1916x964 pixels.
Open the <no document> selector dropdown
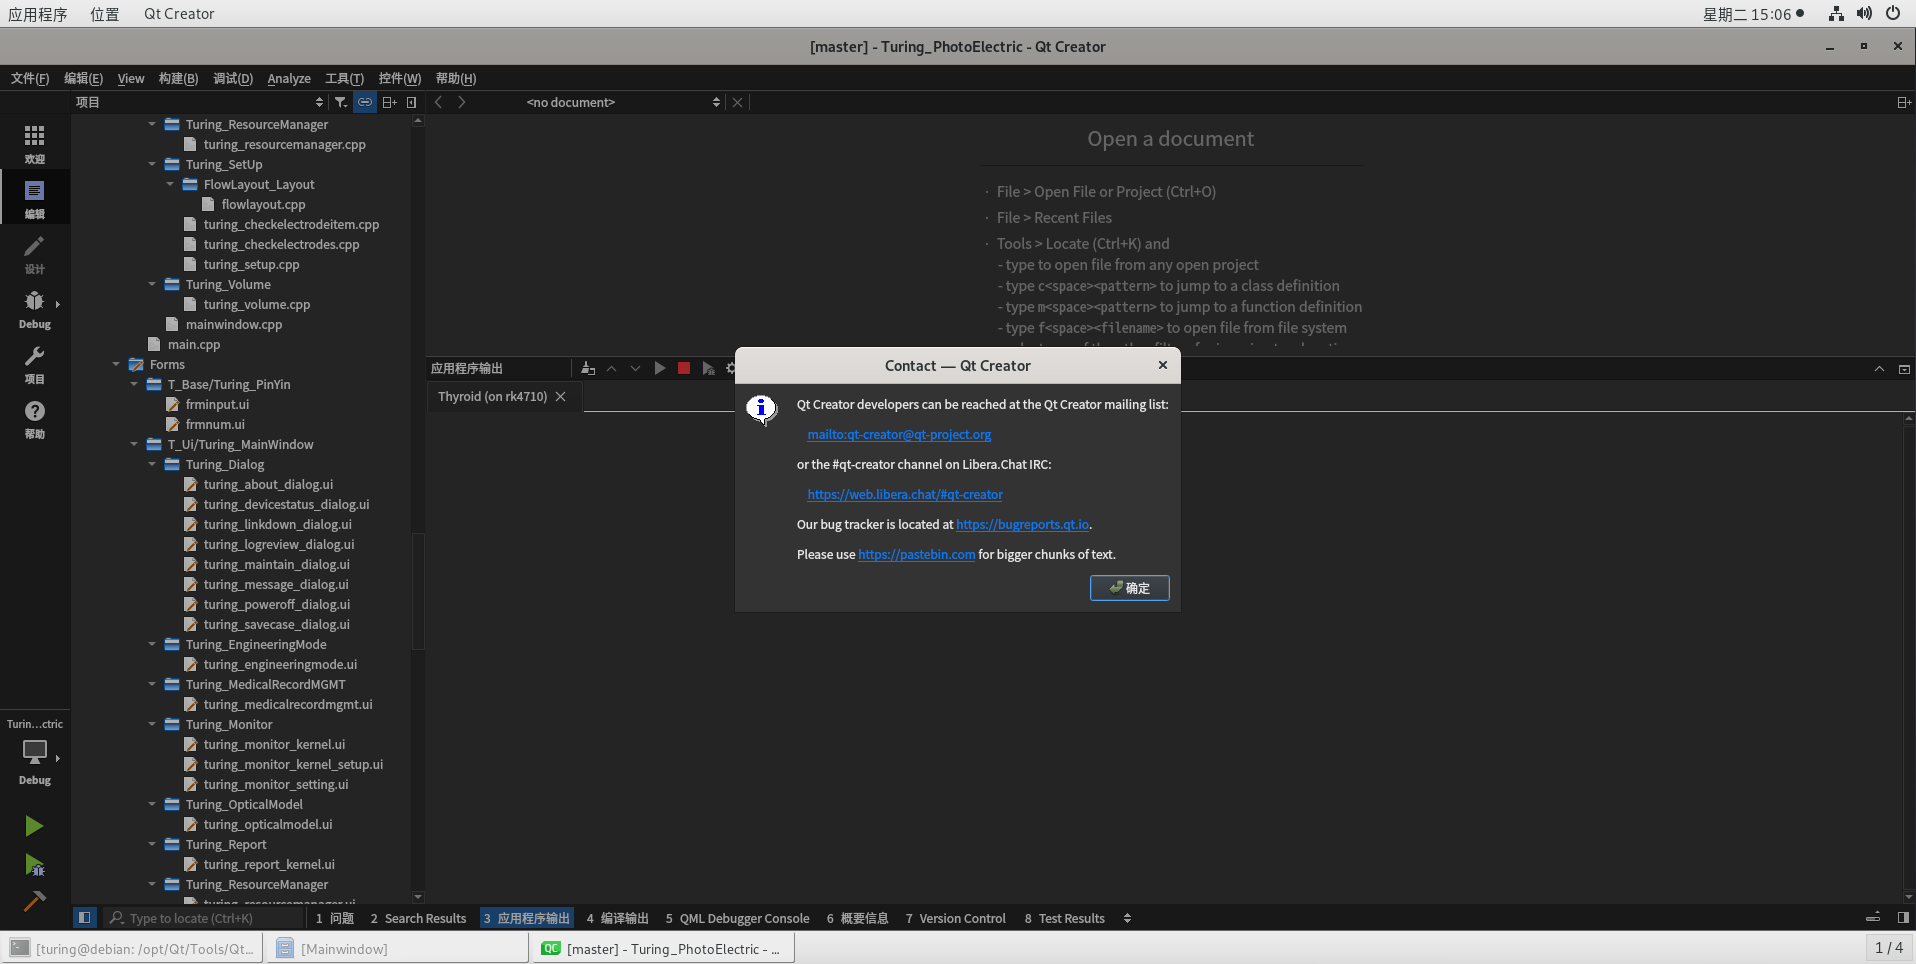click(x=623, y=102)
